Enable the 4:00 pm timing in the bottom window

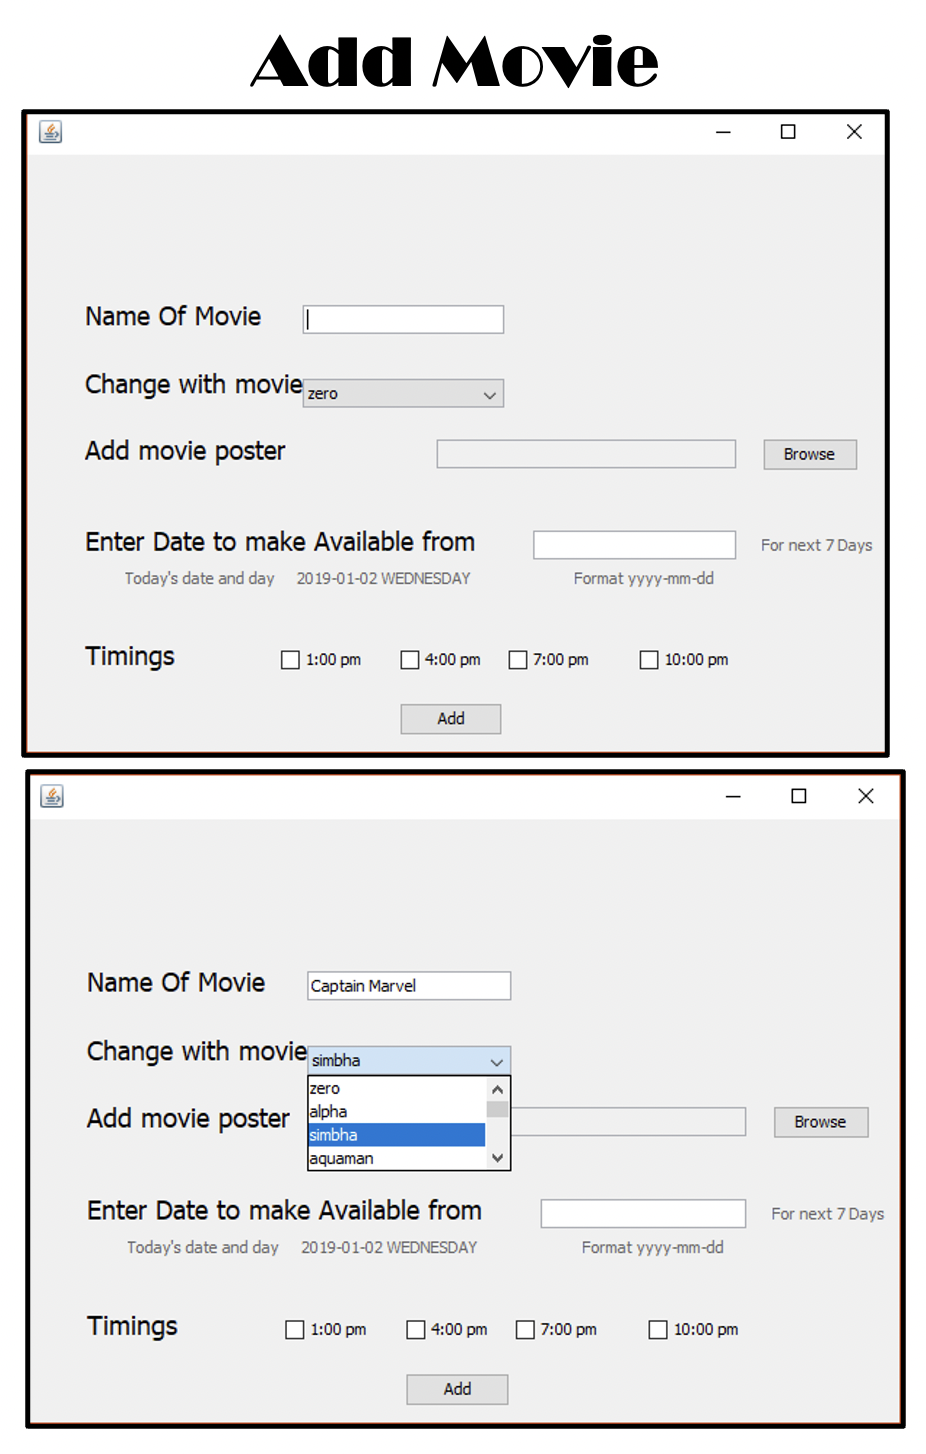pyautogui.click(x=416, y=1329)
